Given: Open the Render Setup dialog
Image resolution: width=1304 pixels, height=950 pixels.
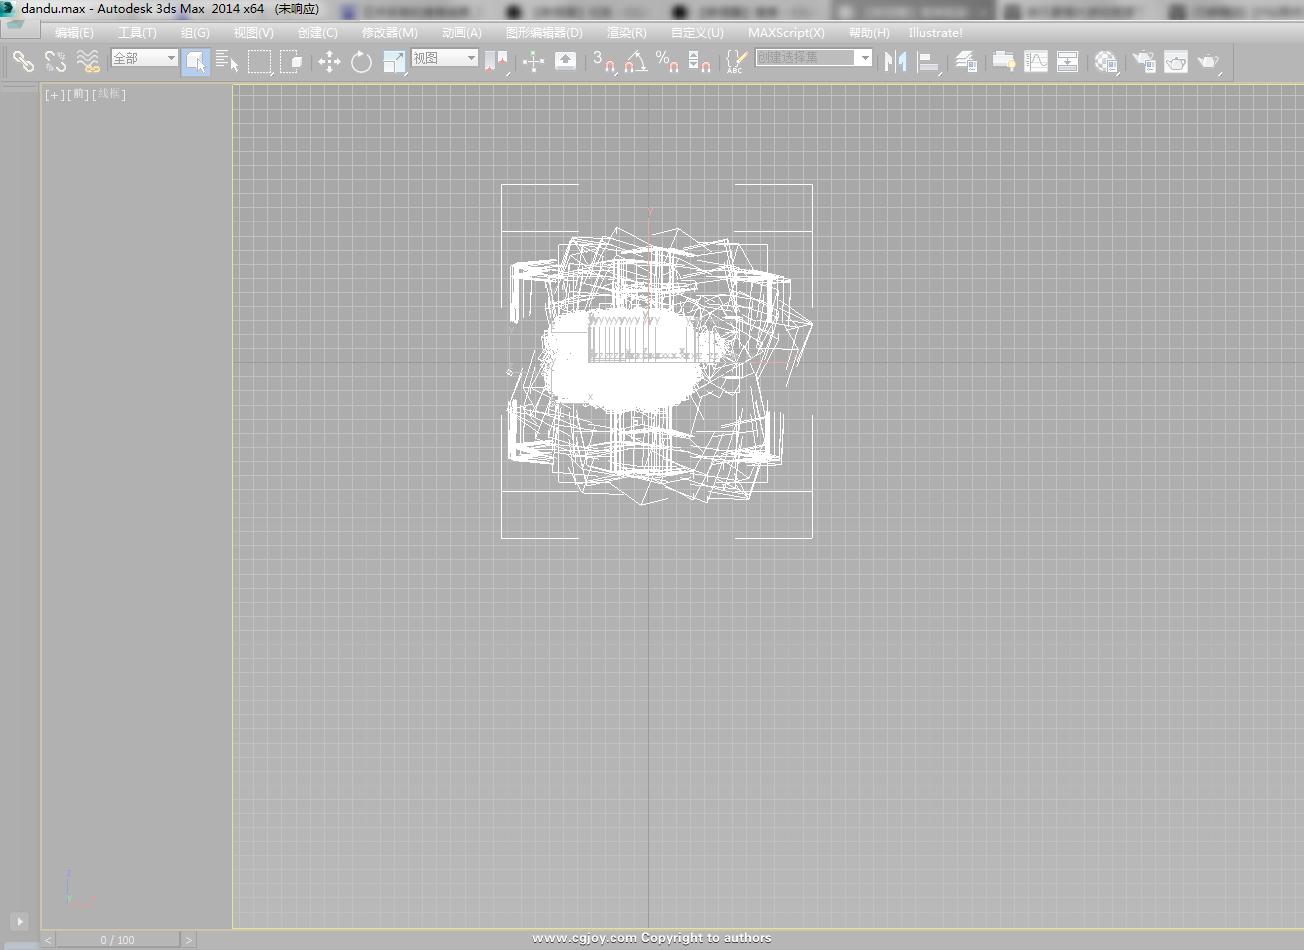Looking at the screenshot, I should tap(1144, 62).
